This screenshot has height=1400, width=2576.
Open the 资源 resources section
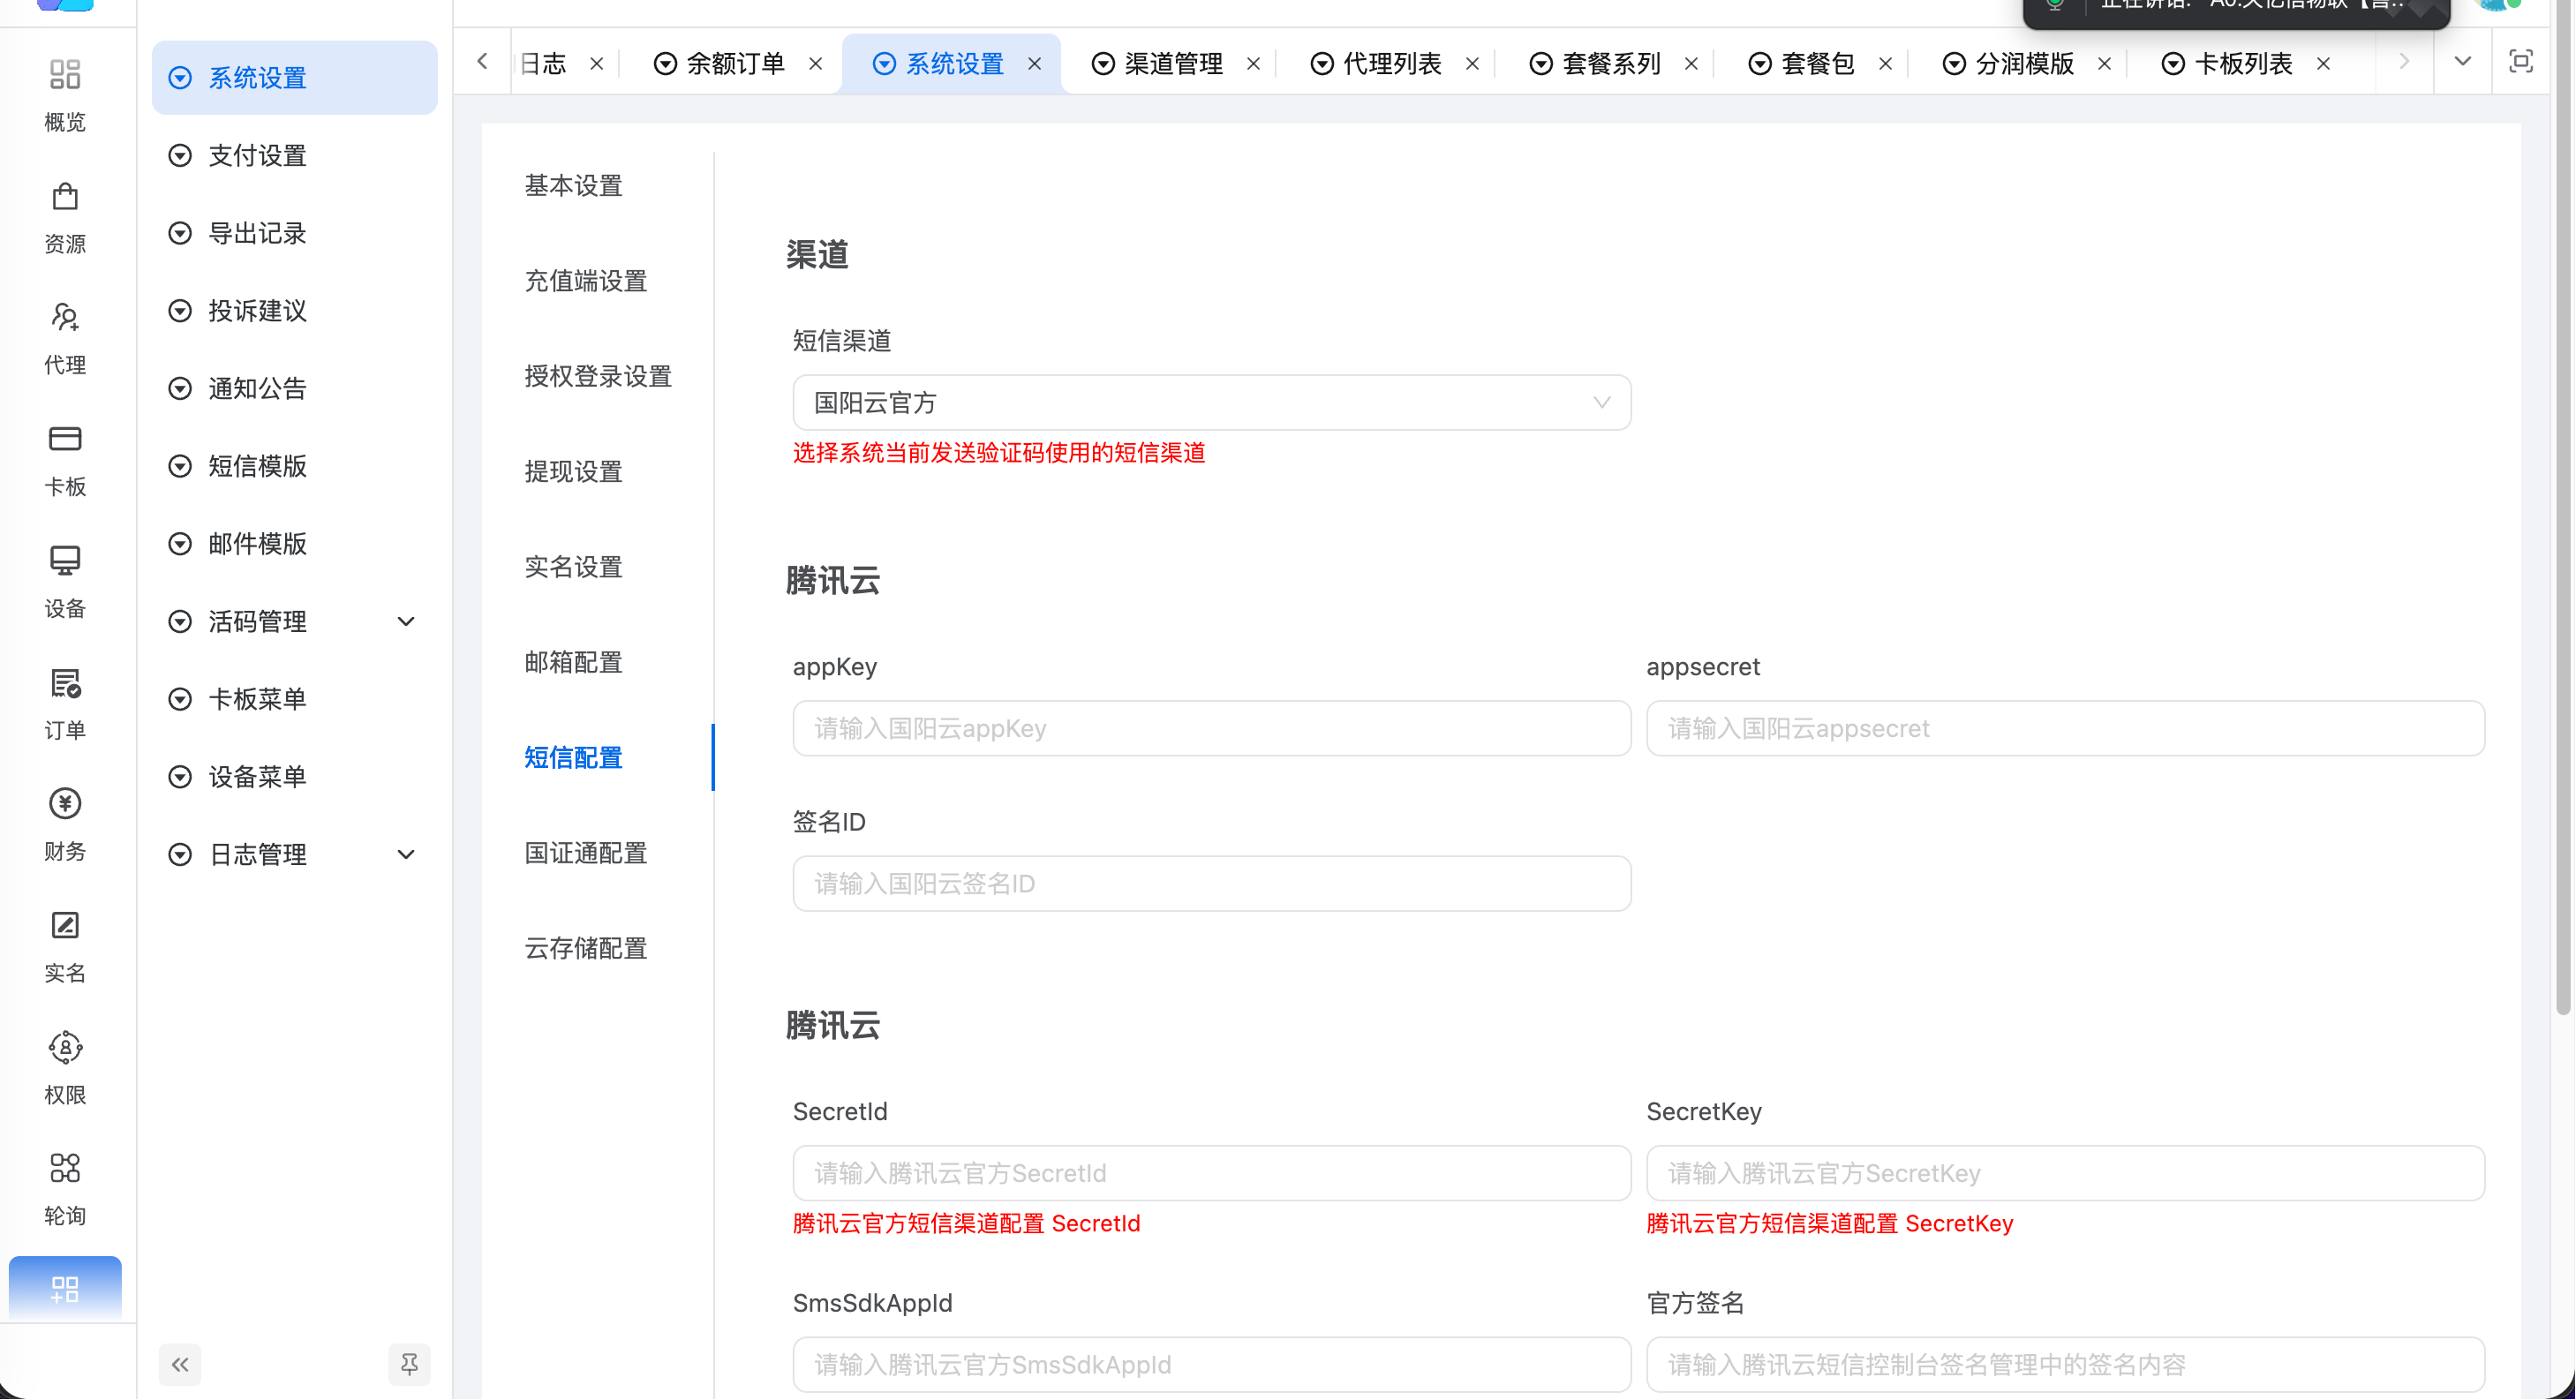(x=65, y=217)
